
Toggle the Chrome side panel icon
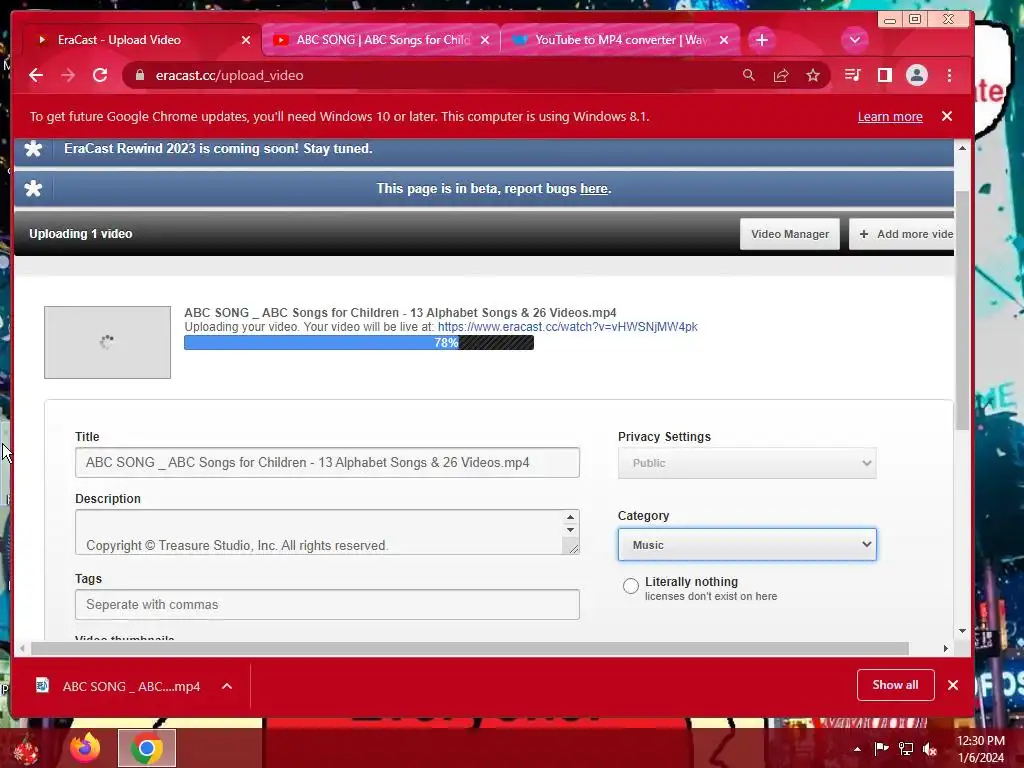point(884,75)
